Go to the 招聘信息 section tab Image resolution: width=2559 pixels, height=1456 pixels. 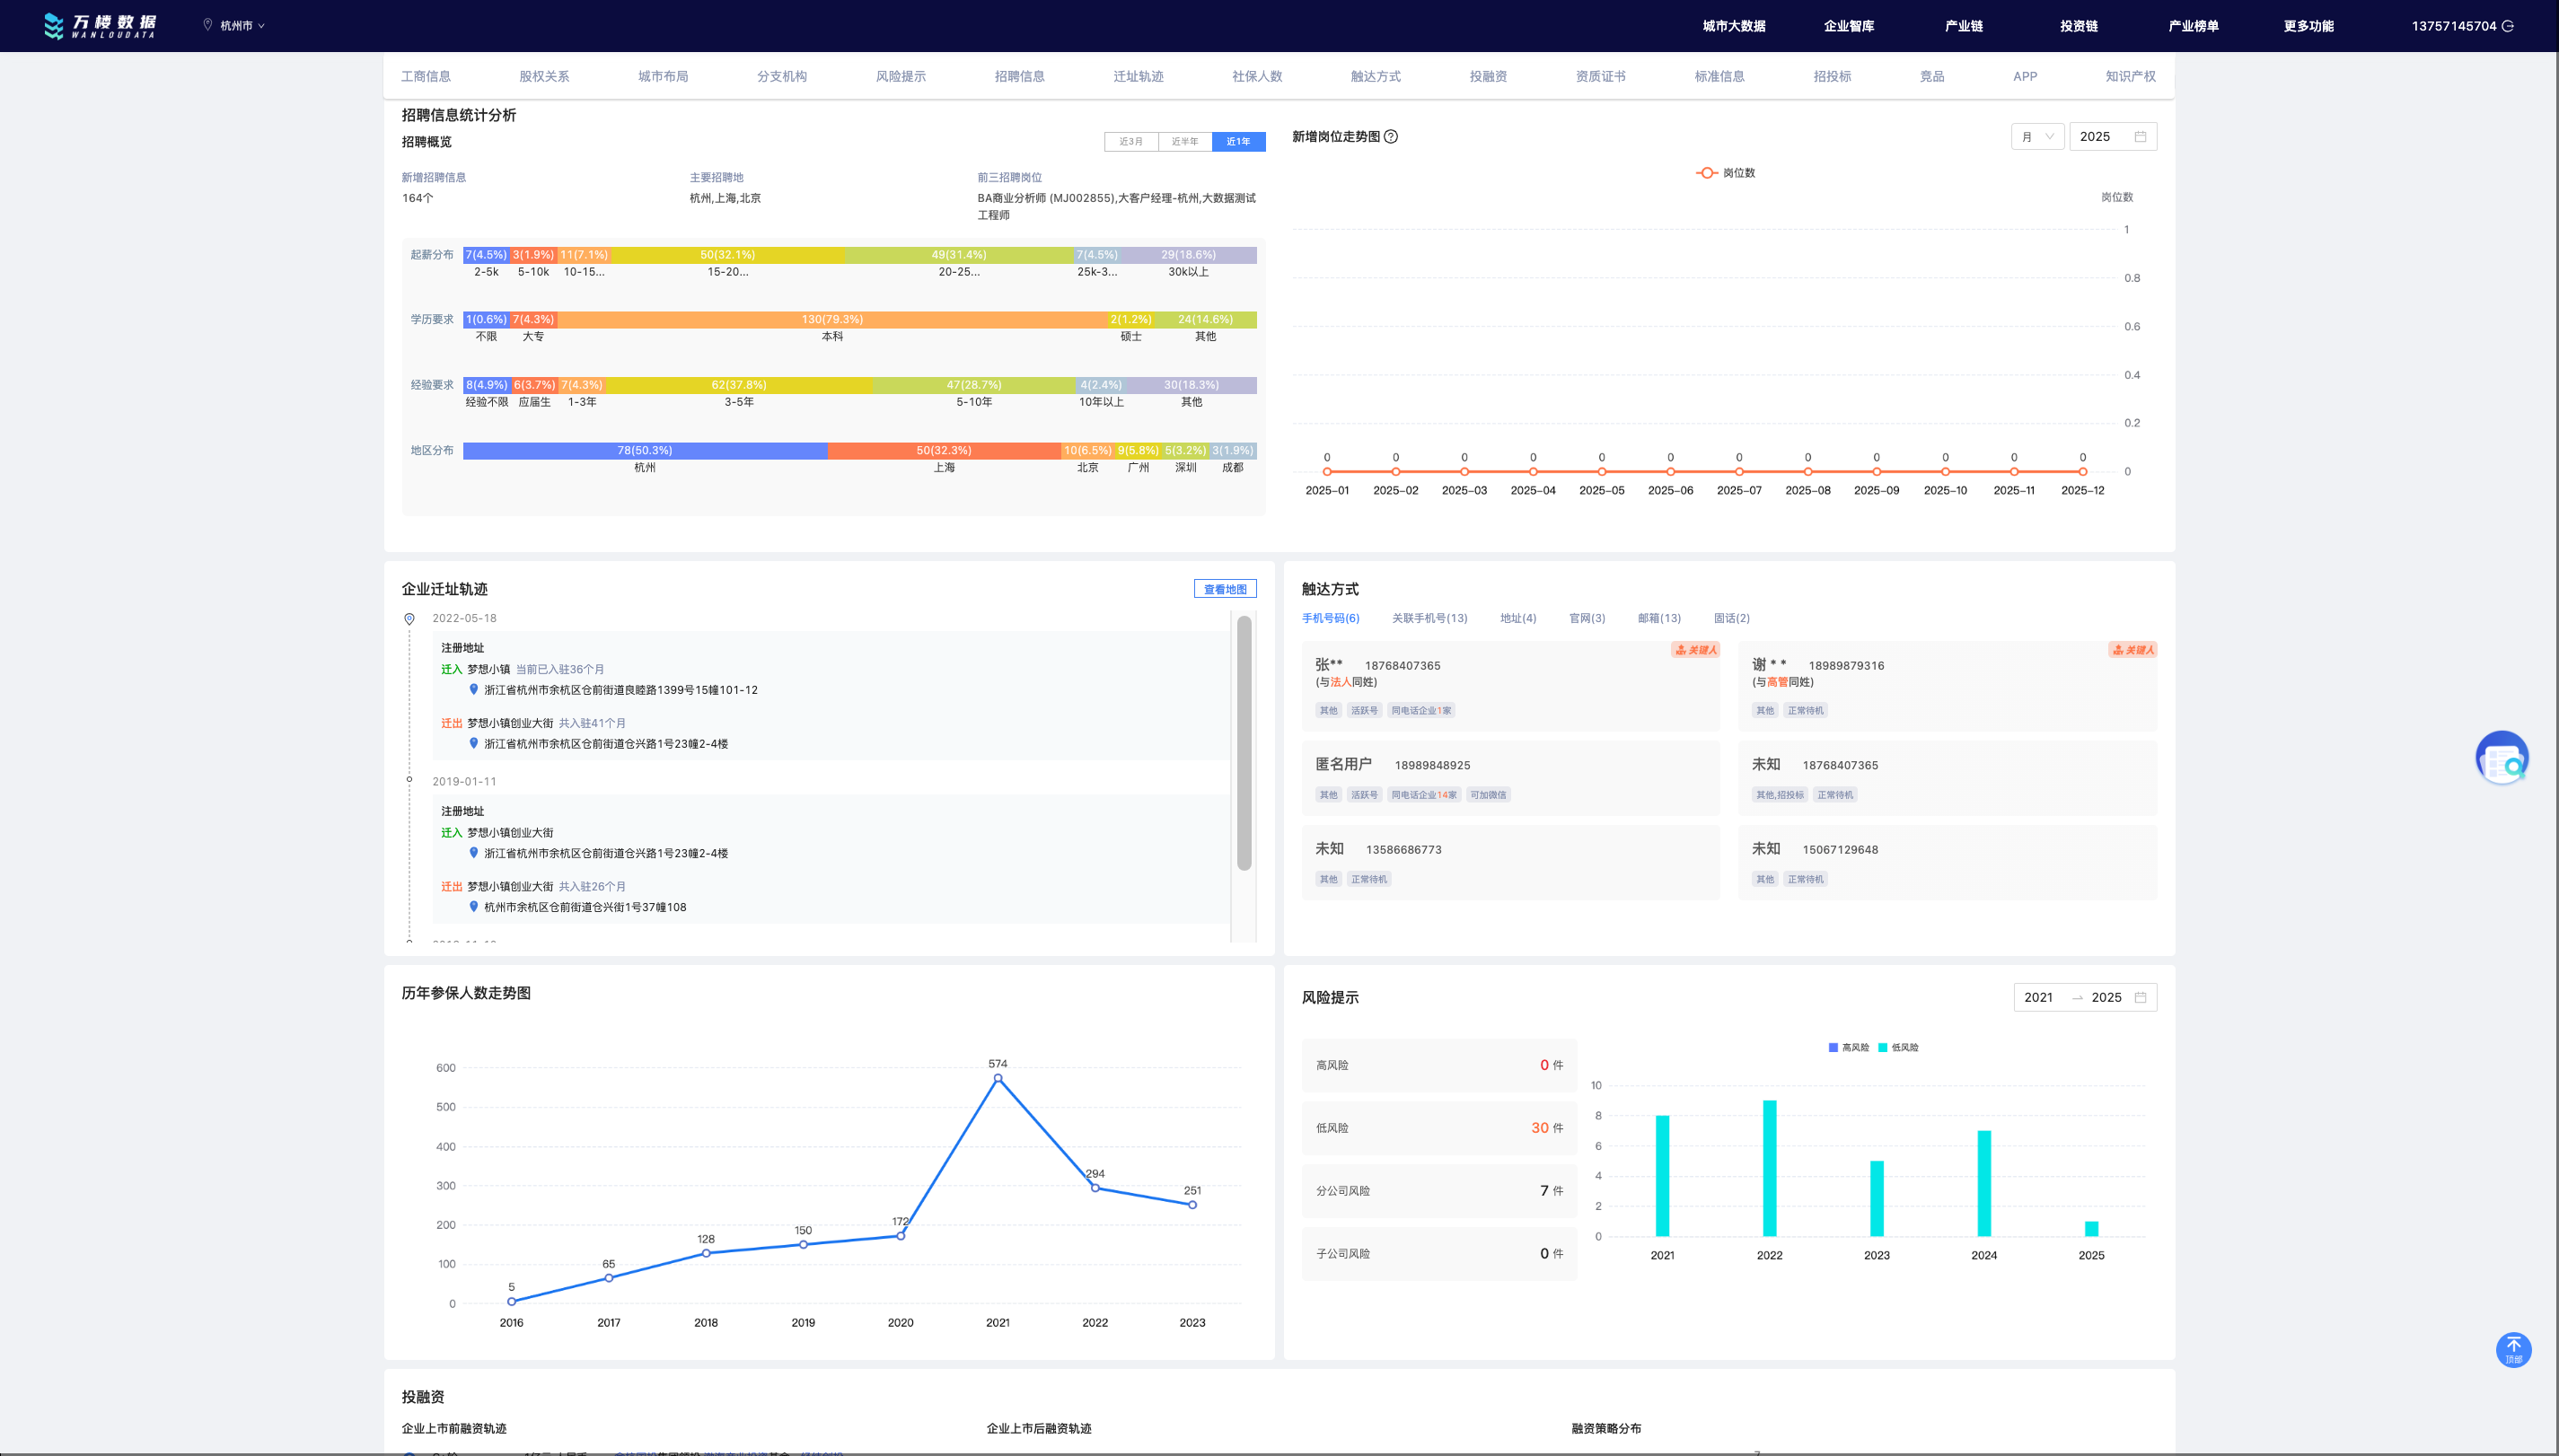(x=1019, y=76)
